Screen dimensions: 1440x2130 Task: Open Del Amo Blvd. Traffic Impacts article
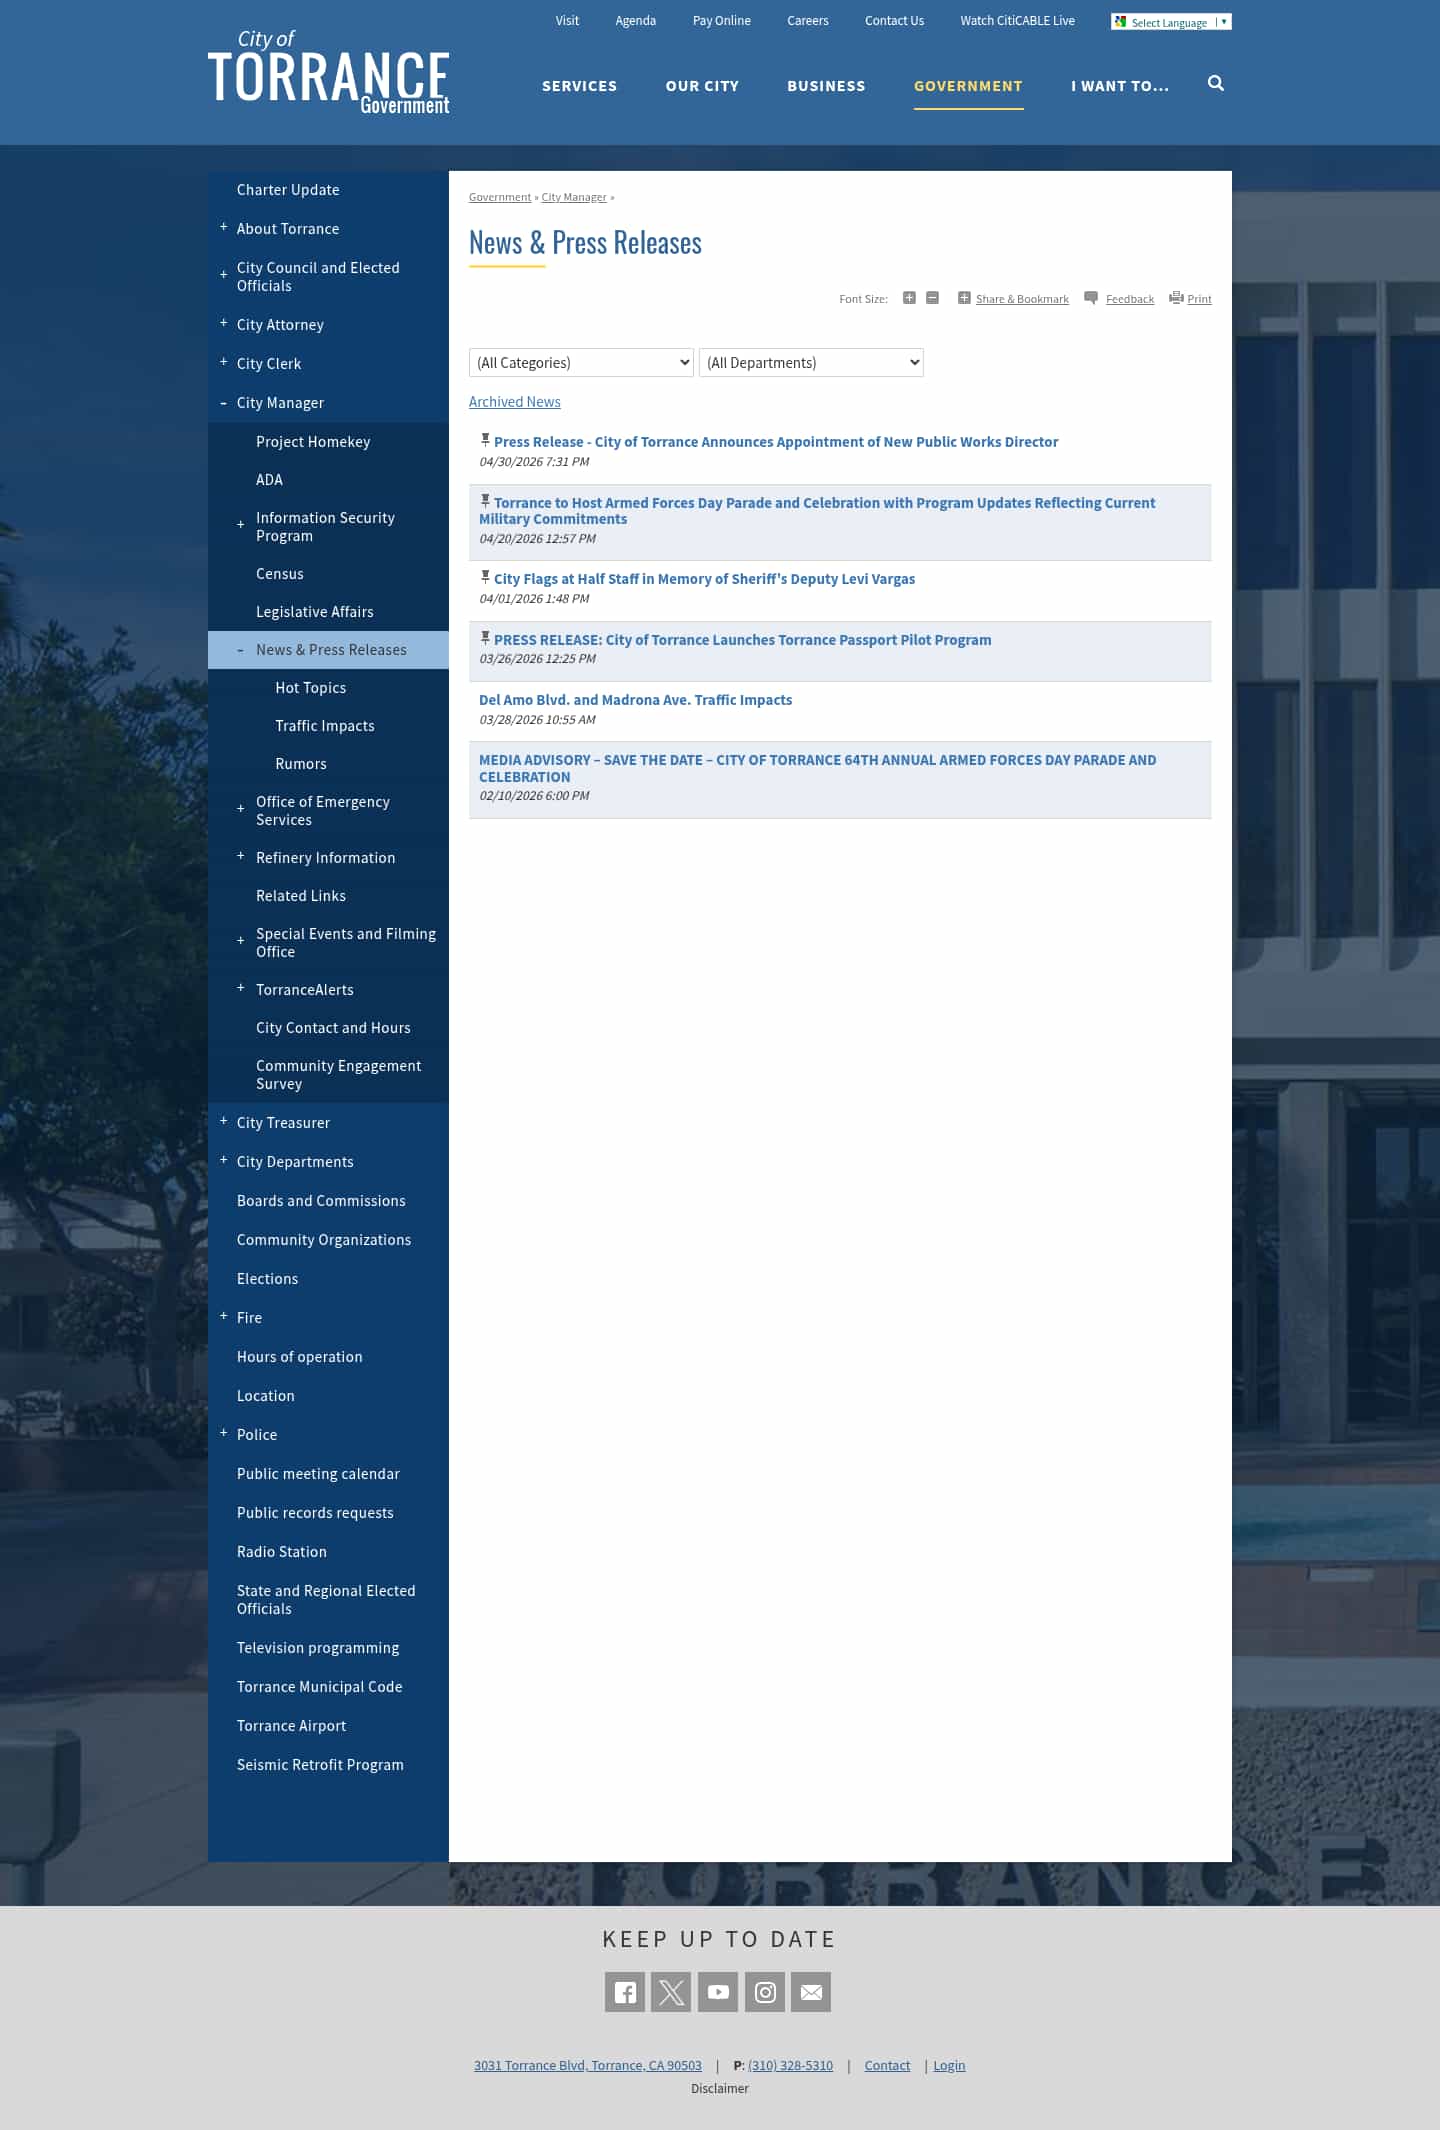636,700
